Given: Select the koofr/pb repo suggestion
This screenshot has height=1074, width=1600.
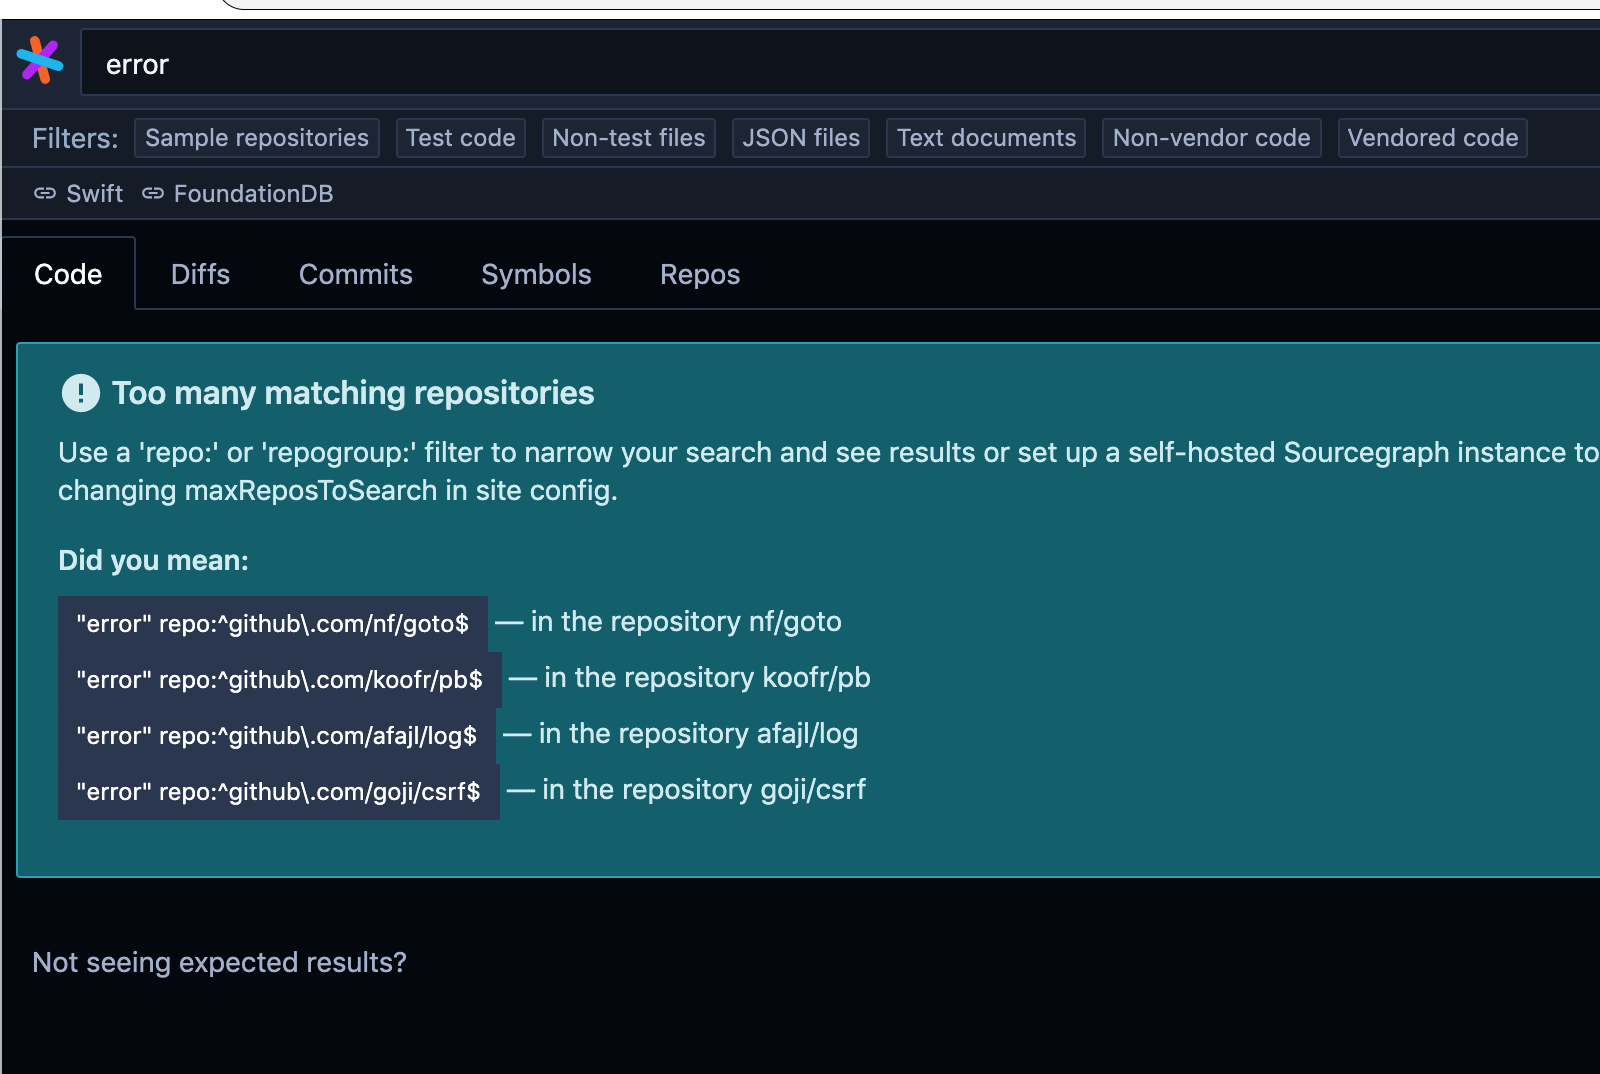Looking at the screenshot, I should (x=280, y=679).
